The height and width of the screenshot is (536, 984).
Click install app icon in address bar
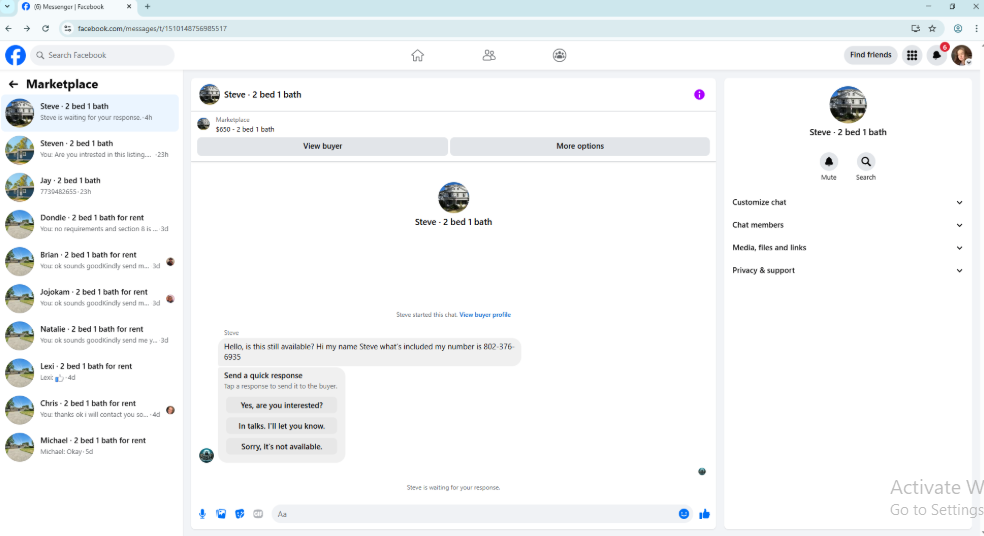pyautogui.click(x=916, y=28)
